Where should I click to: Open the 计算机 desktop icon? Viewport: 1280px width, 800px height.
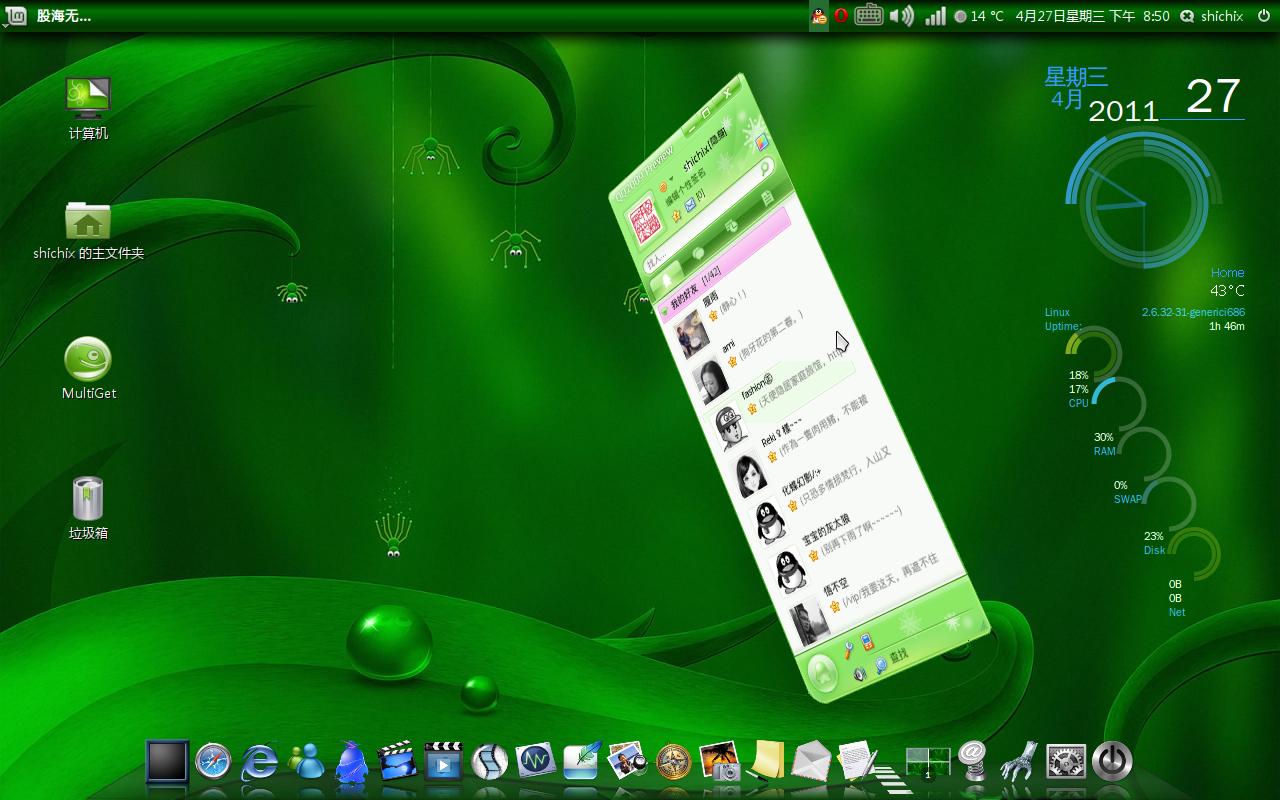88,108
